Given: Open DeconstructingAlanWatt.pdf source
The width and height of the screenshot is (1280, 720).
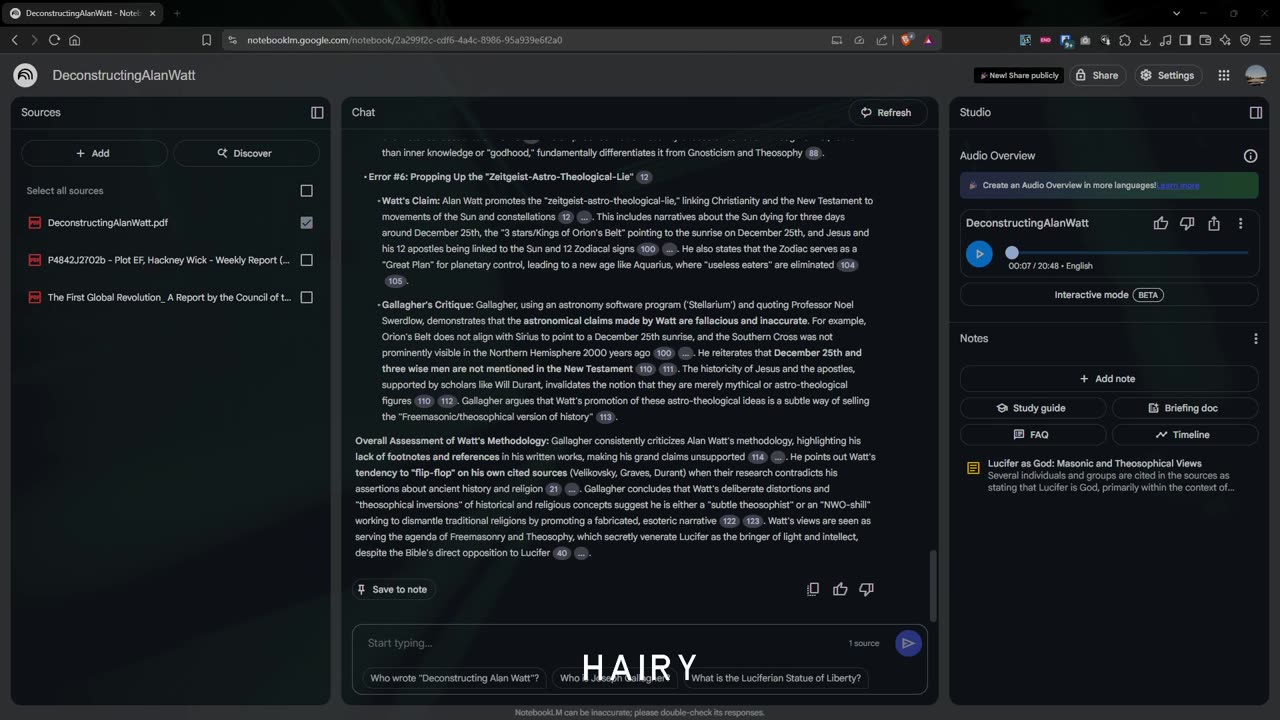Looking at the screenshot, I should (x=108, y=223).
